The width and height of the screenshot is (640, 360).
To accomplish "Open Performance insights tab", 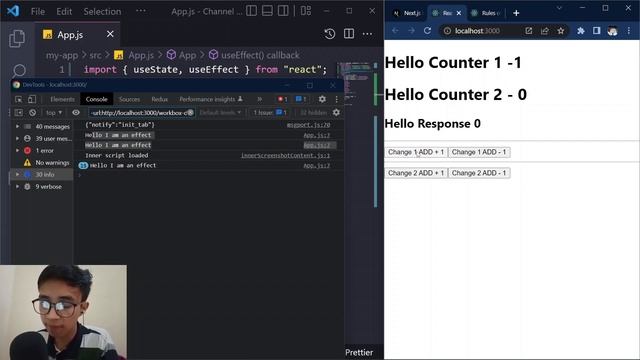I will [x=211, y=99].
